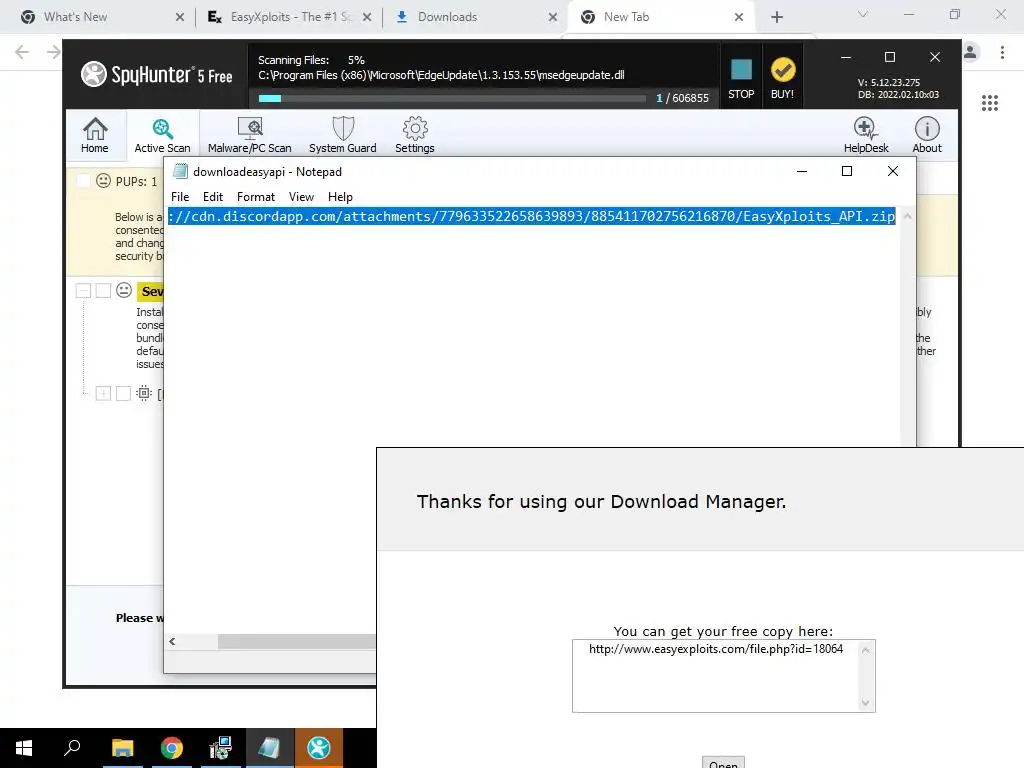Toggle the detected item checkbox
Screen dimensions: 1024x768
click(123, 393)
